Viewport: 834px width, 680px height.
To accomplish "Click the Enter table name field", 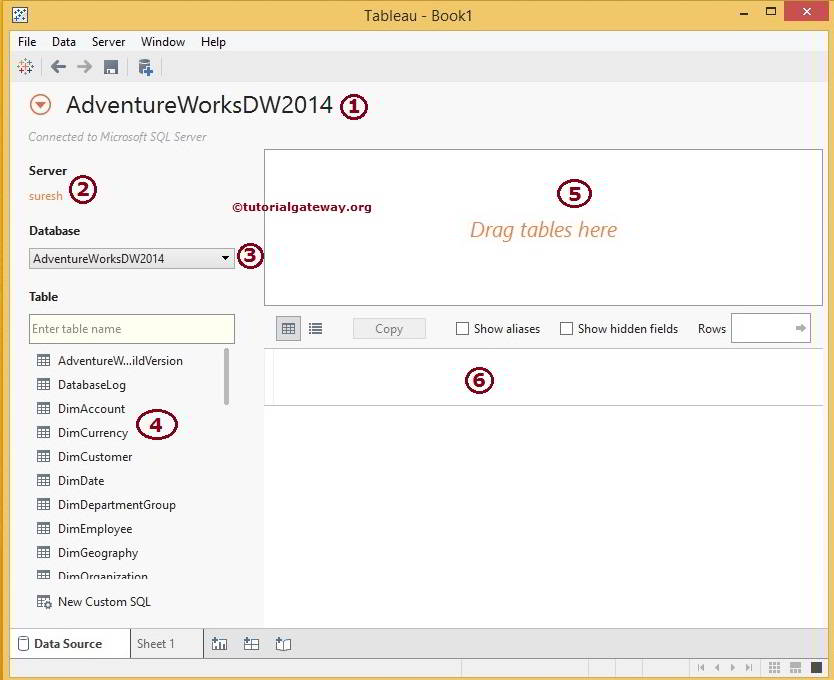I will [131, 329].
